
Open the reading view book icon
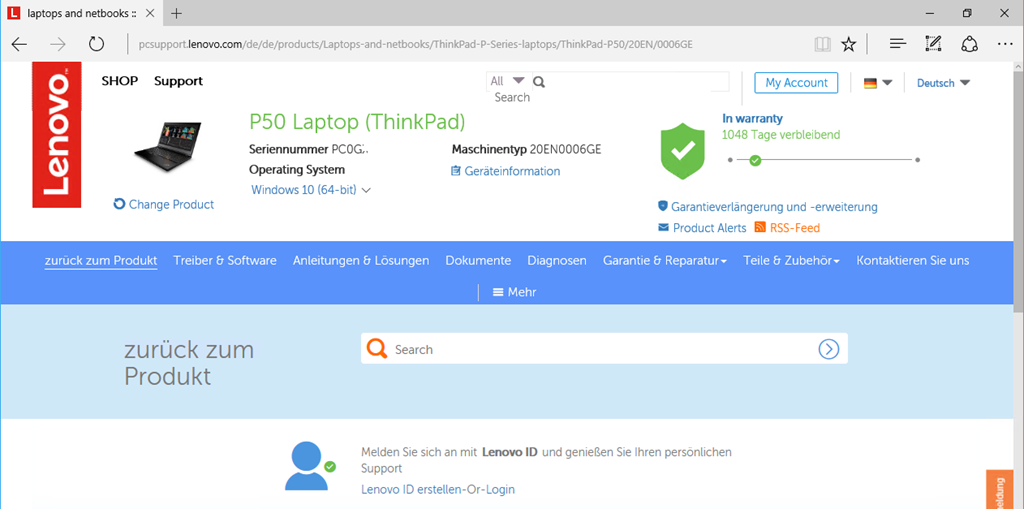click(822, 44)
